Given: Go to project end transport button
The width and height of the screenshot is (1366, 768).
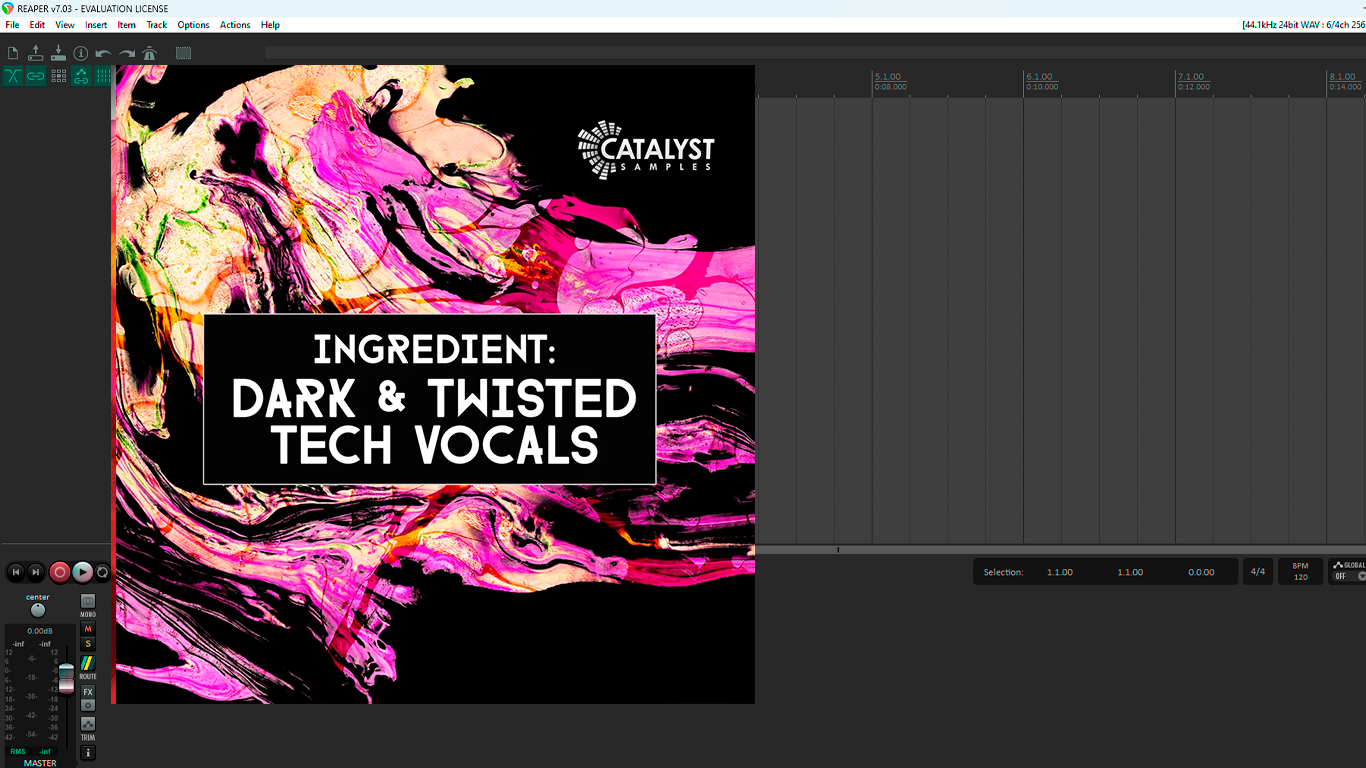Looking at the screenshot, I should click(x=36, y=572).
